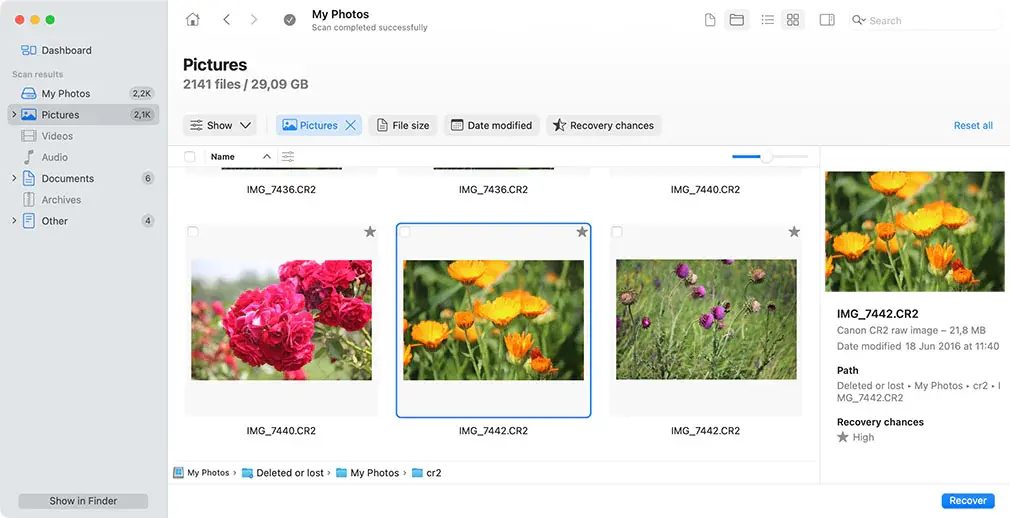Screen dimensions: 1010x518
Task: Open the column settings icon next to Name
Action: tap(288, 157)
